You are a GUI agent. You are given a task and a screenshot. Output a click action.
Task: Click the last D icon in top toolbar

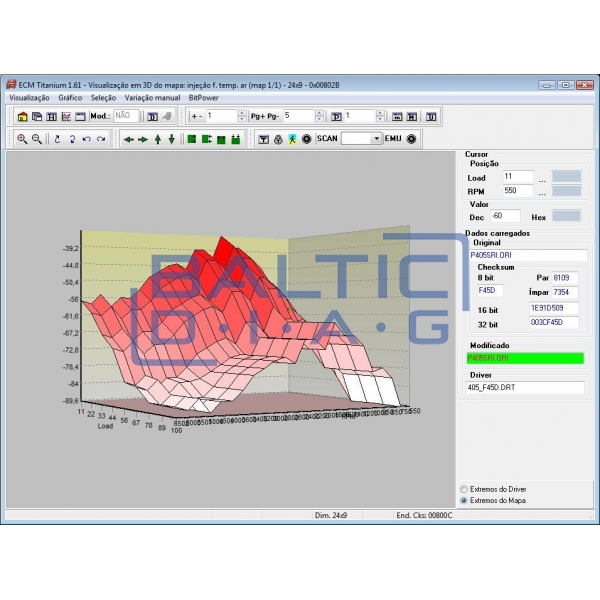pos(431,116)
